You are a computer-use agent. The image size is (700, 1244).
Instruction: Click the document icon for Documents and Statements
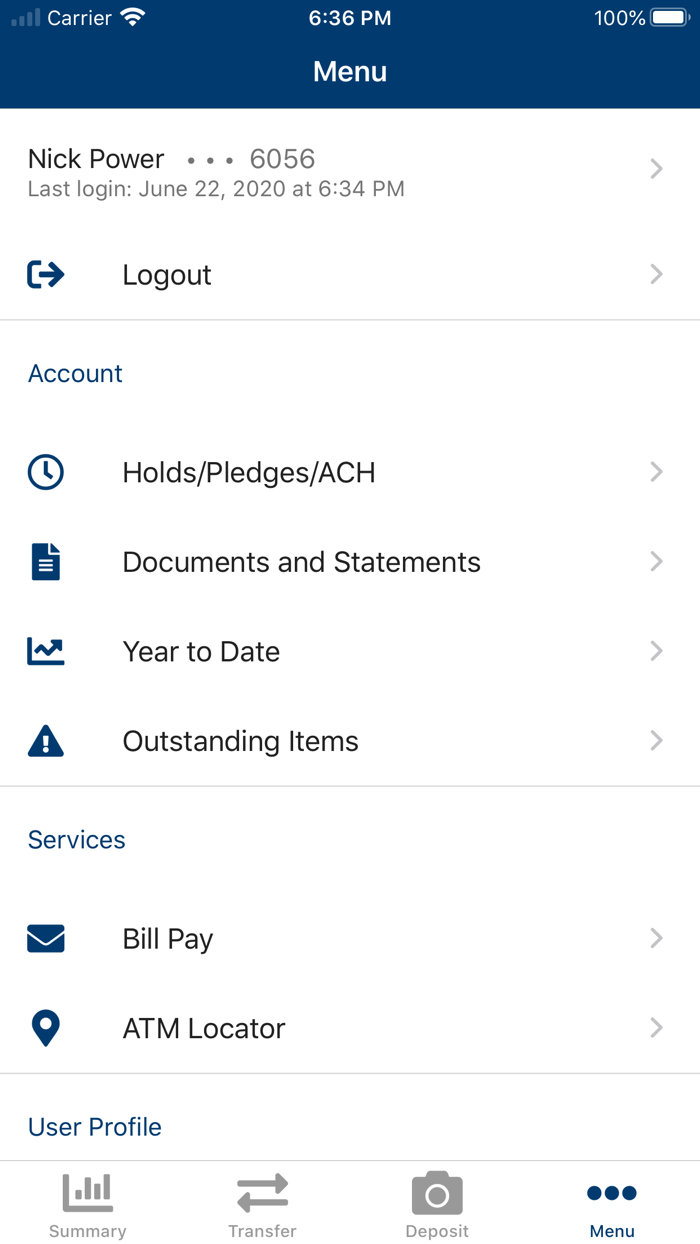tap(45, 561)
